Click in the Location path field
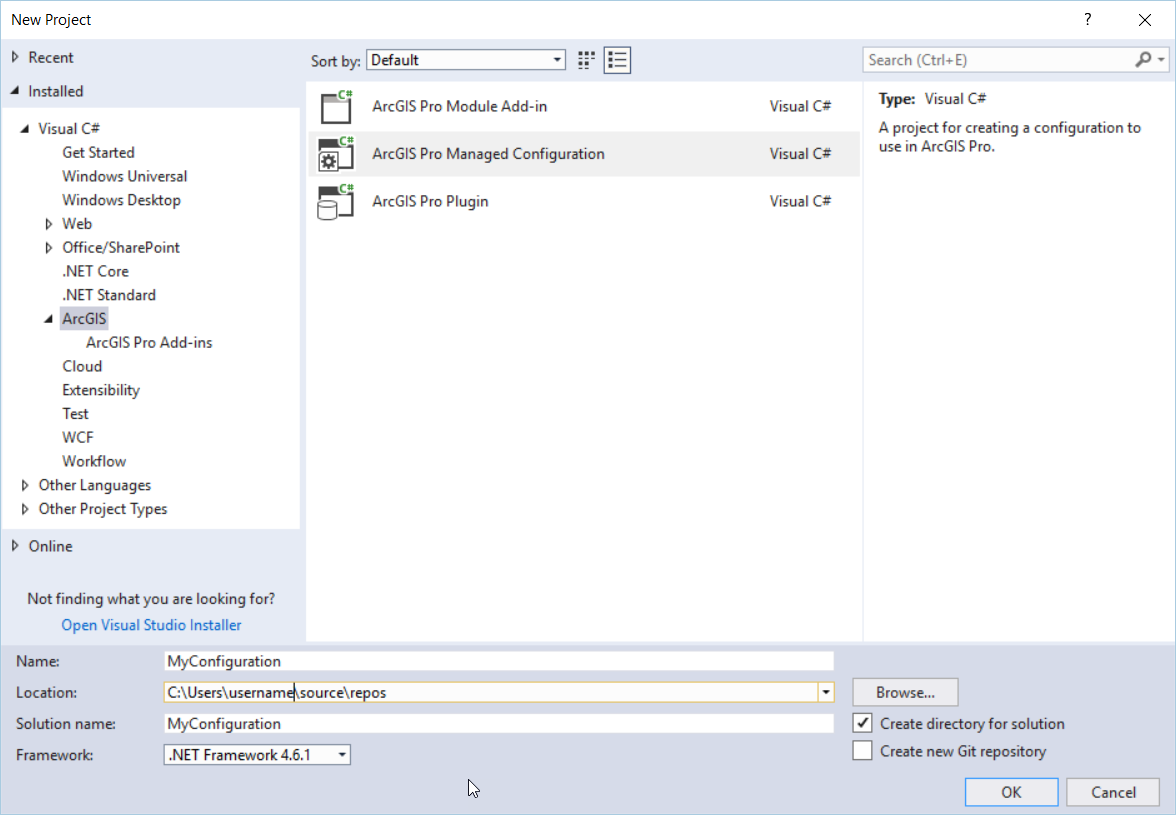 [x=490, y=692]
